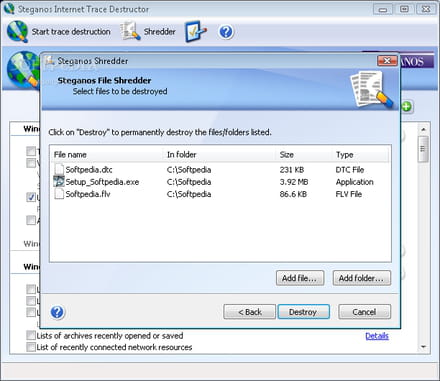Toggle Lists of archives recently opened checkbox
The width and height of the screenshot is (440, 381).
pyautogui.click(x=31, y=335)
